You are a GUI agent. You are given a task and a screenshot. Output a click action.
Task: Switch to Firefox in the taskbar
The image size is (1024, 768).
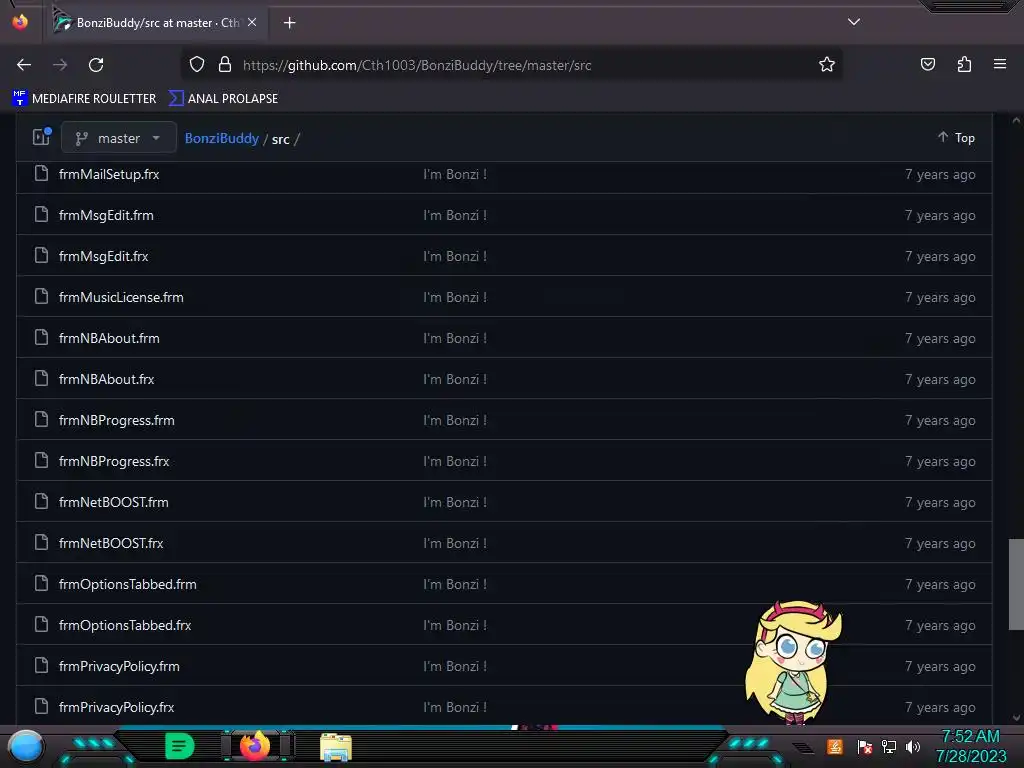point(255,746)
